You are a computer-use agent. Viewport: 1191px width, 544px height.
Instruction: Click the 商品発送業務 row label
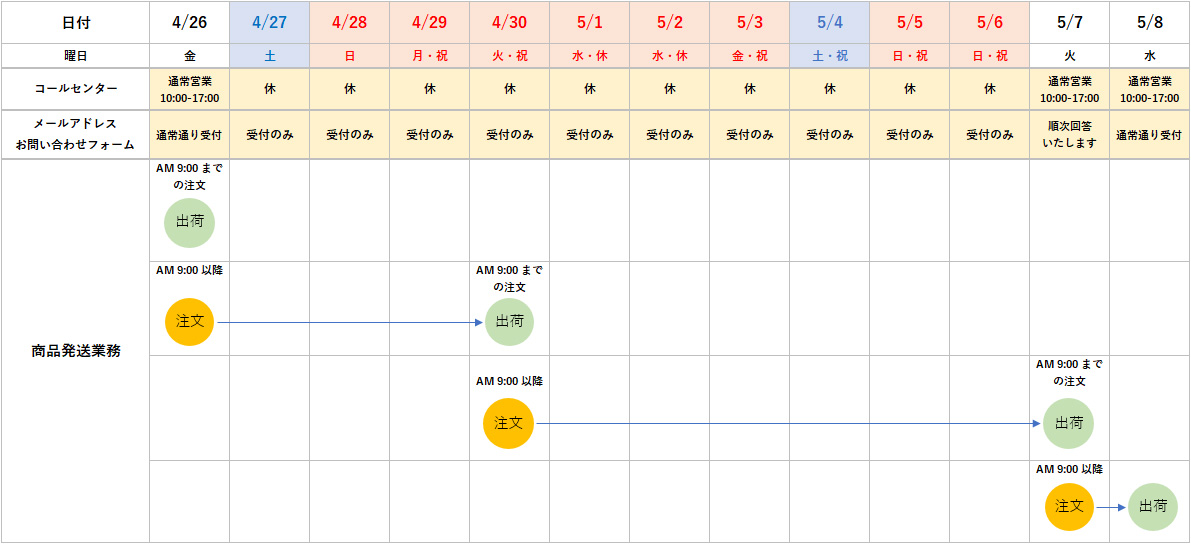(75, 351)
